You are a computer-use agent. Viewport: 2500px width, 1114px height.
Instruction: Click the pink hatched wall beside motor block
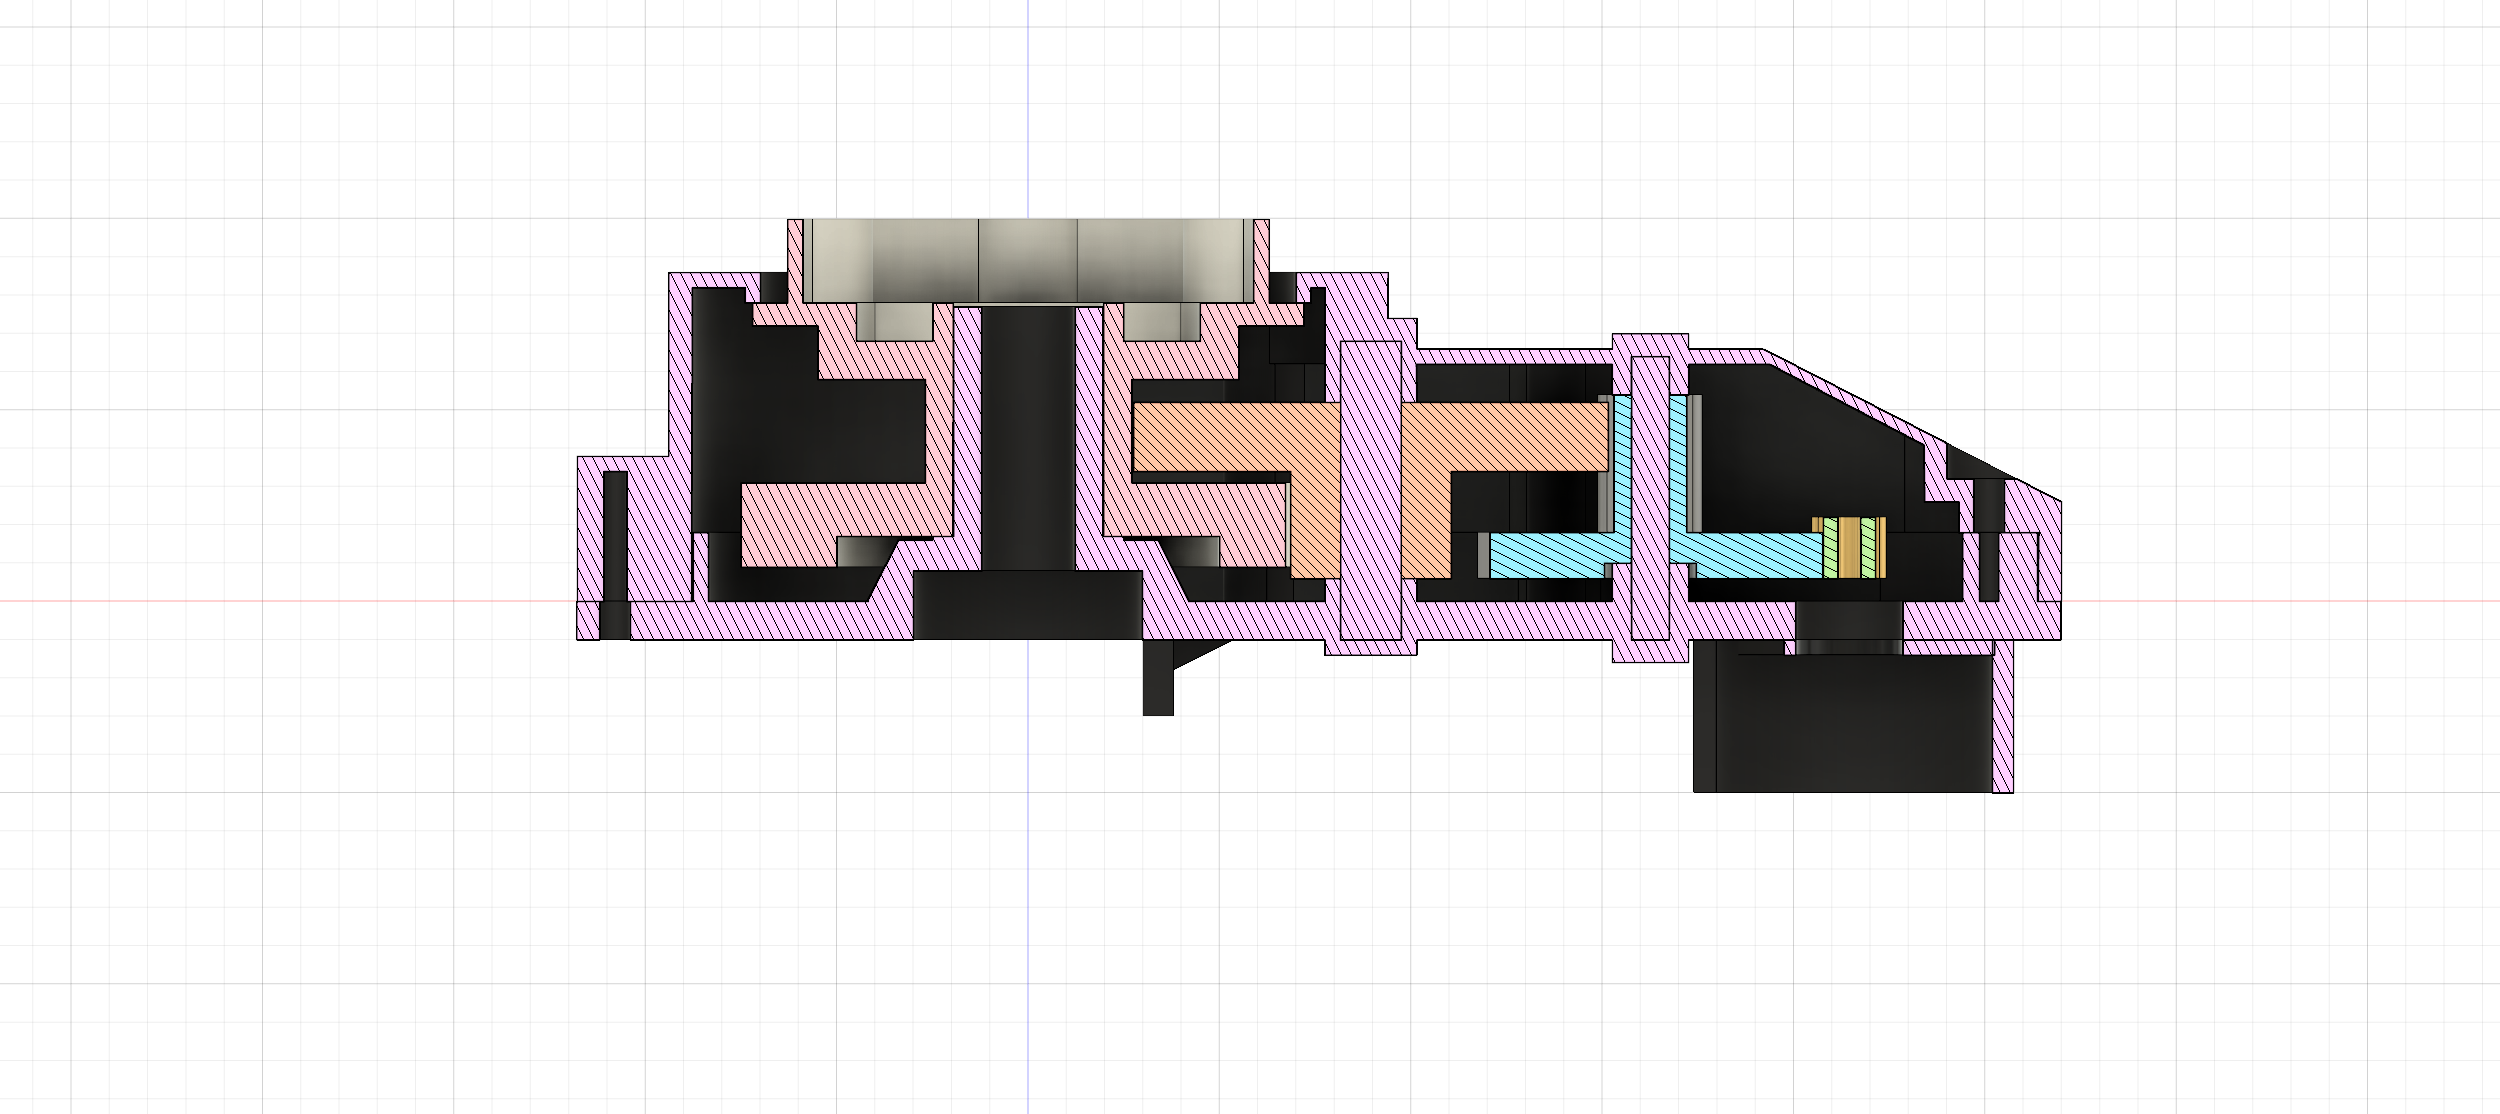(x=2003, y=722)
